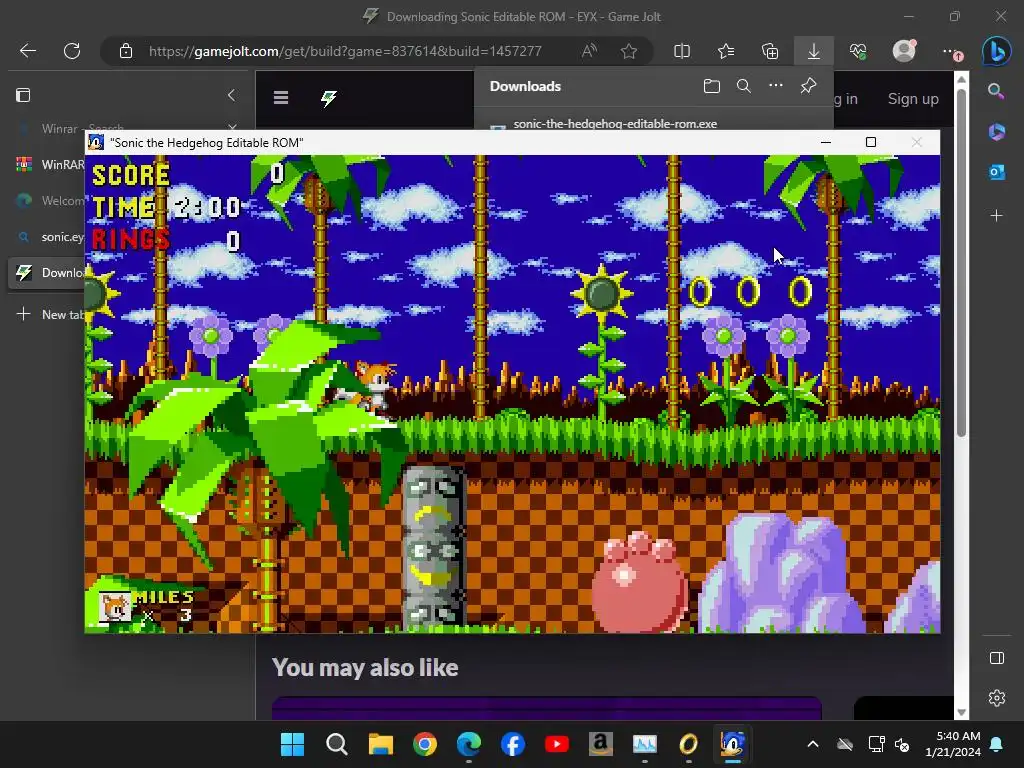Switch to the Welcome tab
Viewport: 1024px width, 768px height.
tap(47, 200)
